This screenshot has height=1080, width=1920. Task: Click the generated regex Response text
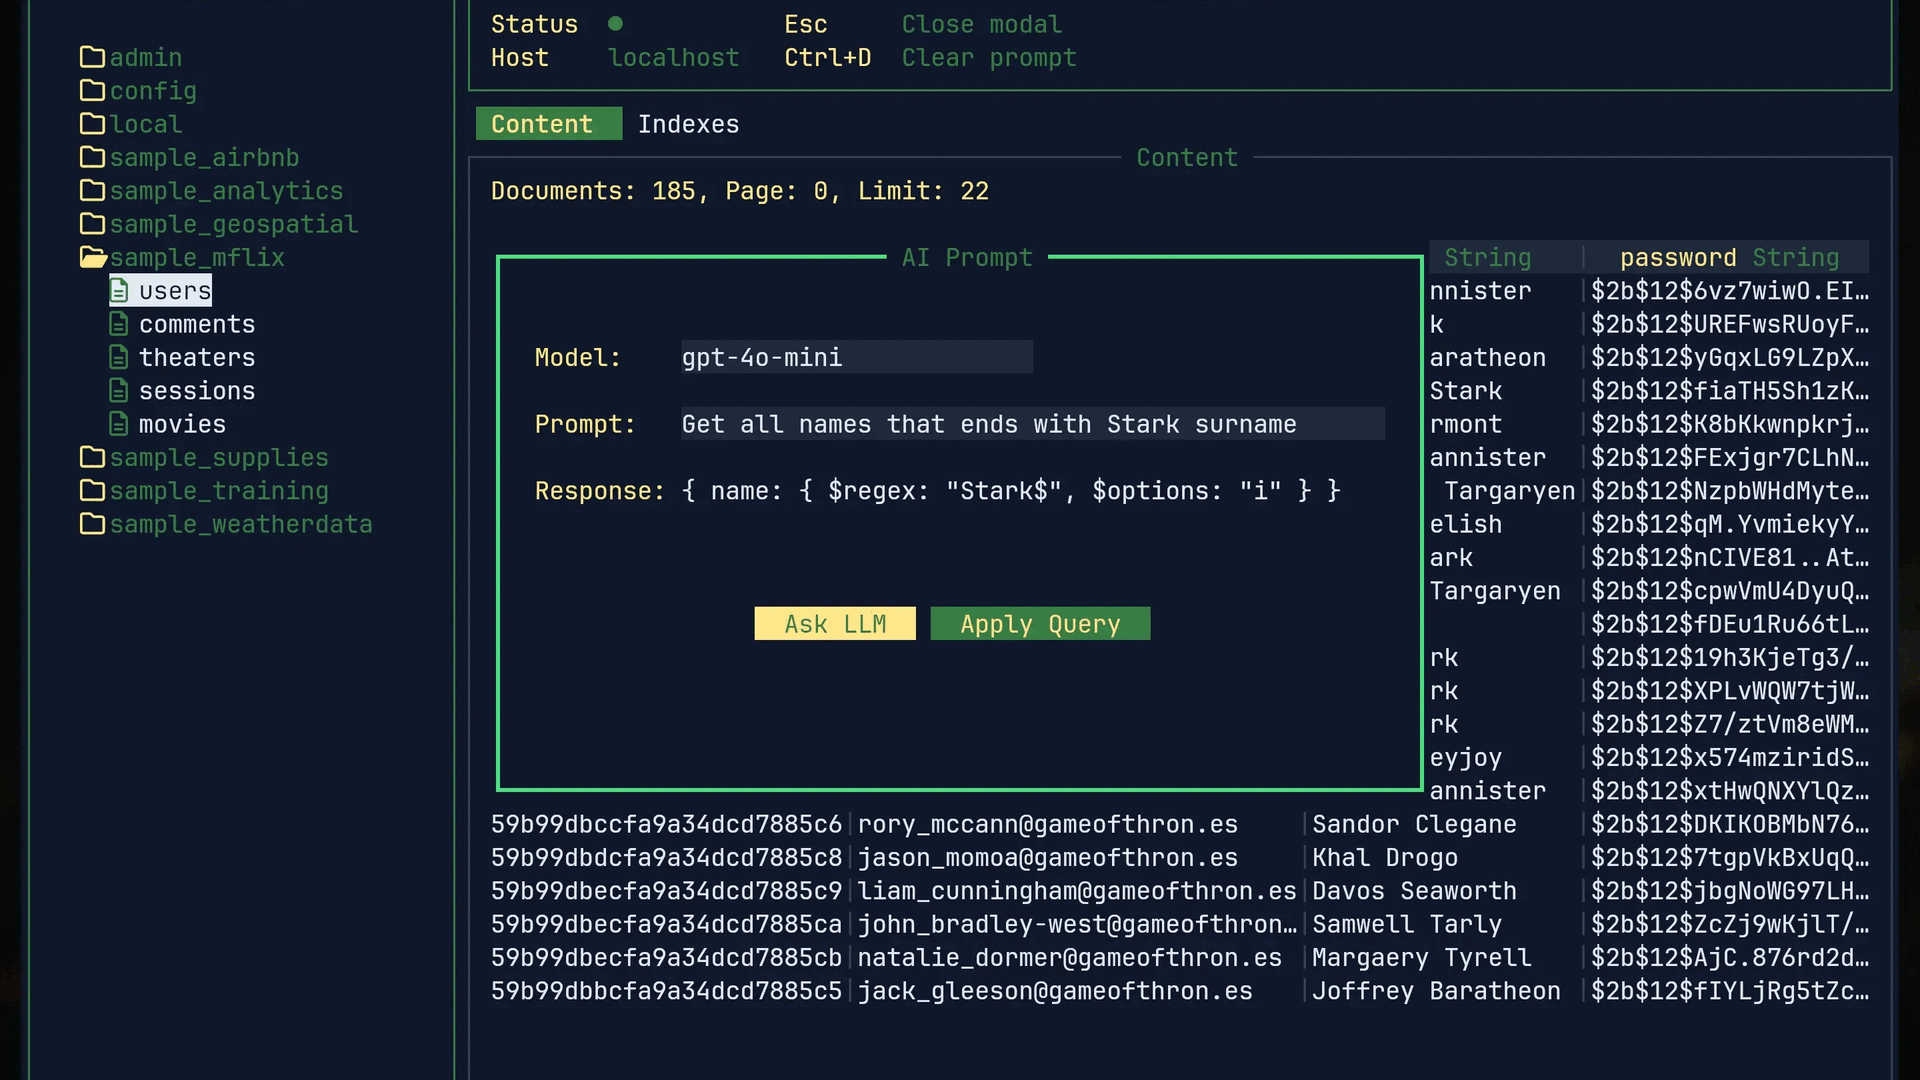pyautogui.click(x=1011, y=490)
